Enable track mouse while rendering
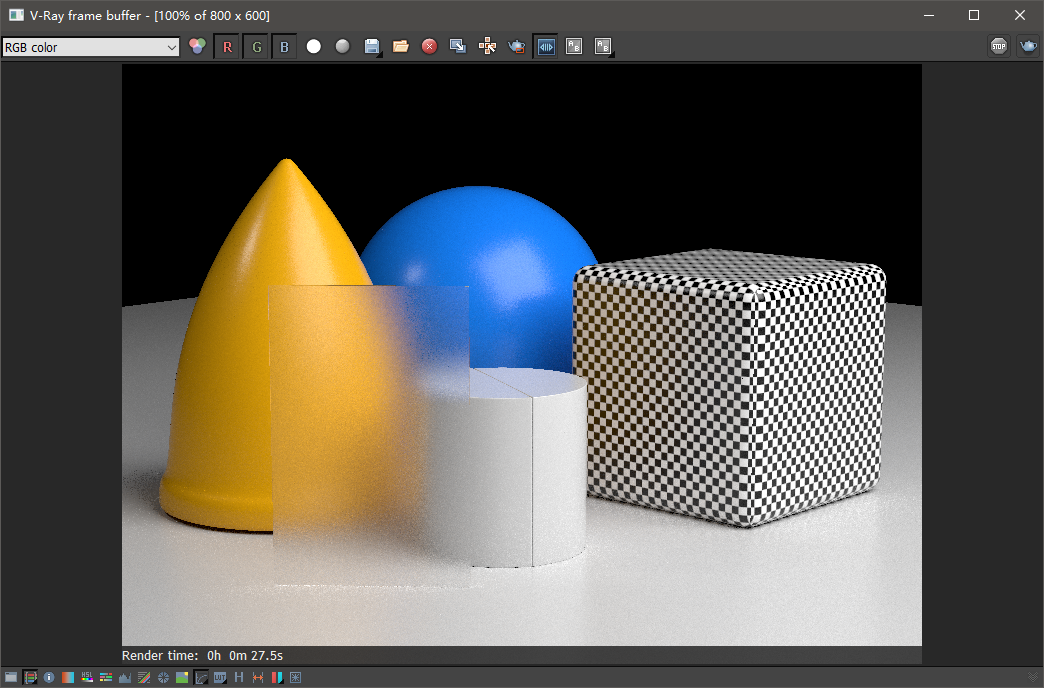1044x688 pixels. point(487,46)
